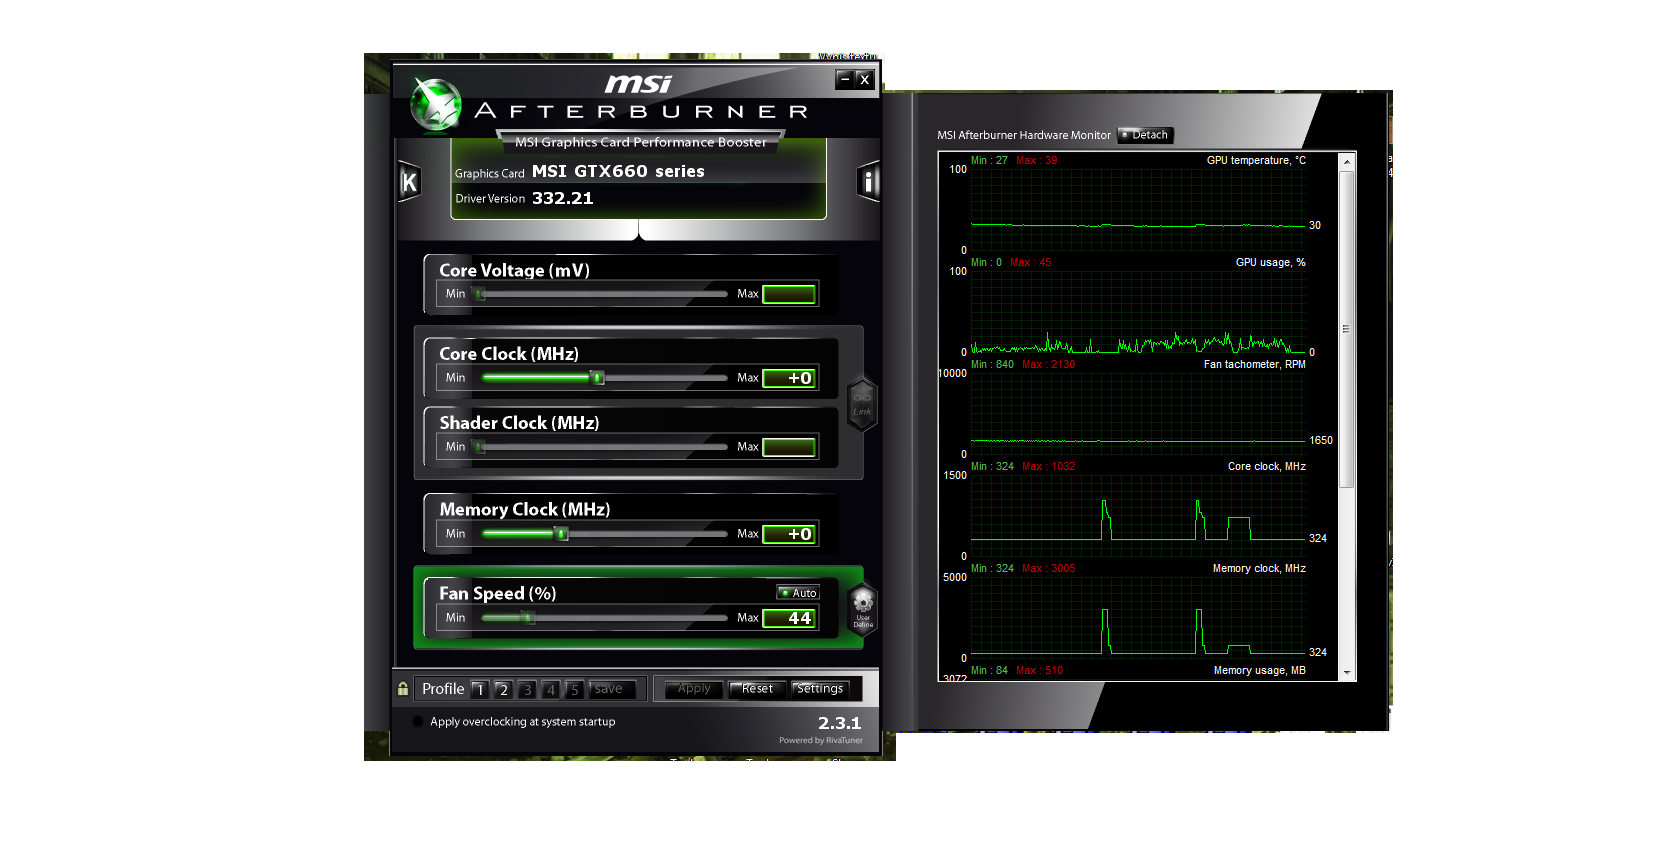Image resolution: width=1674 pixels, height=857 pixels.
Task: Open the Kombustor 'K' side button
Action: click(x=409, y=181)
